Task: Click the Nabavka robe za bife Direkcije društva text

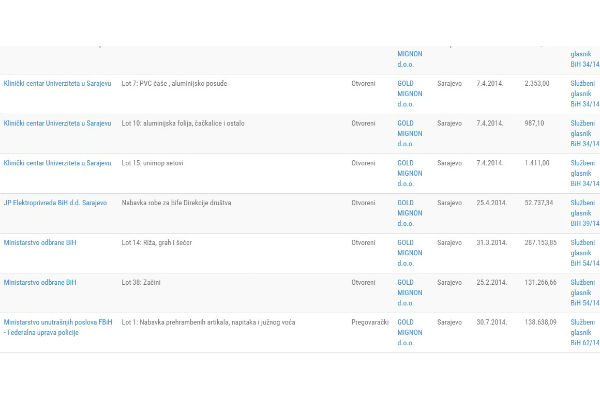Action: click(x=176, y=203)
